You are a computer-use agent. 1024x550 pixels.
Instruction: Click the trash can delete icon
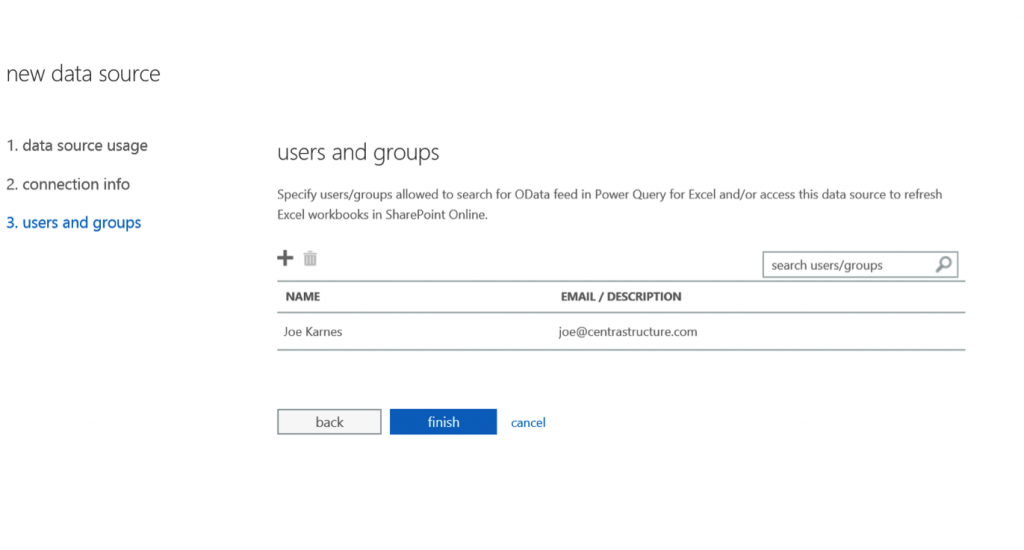pos(310,259)
